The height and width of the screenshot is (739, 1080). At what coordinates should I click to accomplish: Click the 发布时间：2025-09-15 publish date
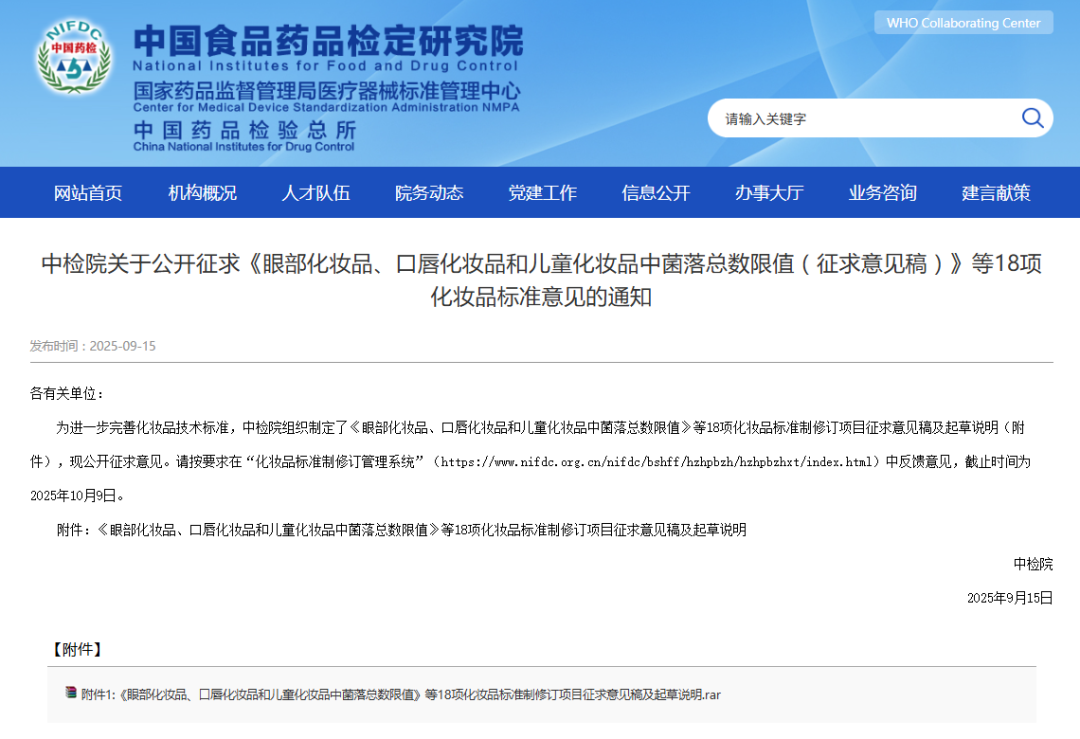(93, 346)
